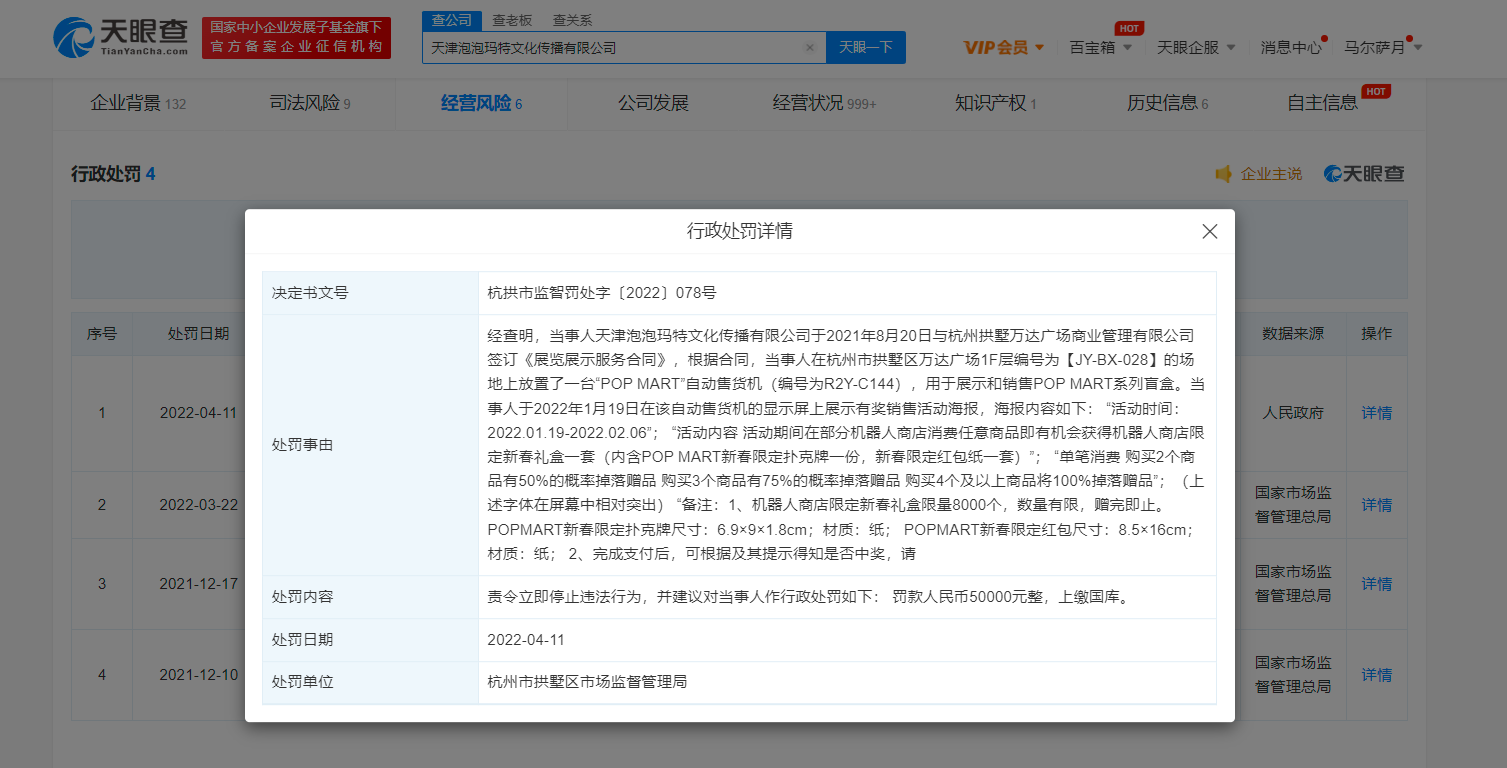The image size is (1507, 768).
Task: Click the 人民政府 data source cell
Action: coord(1293,412)
